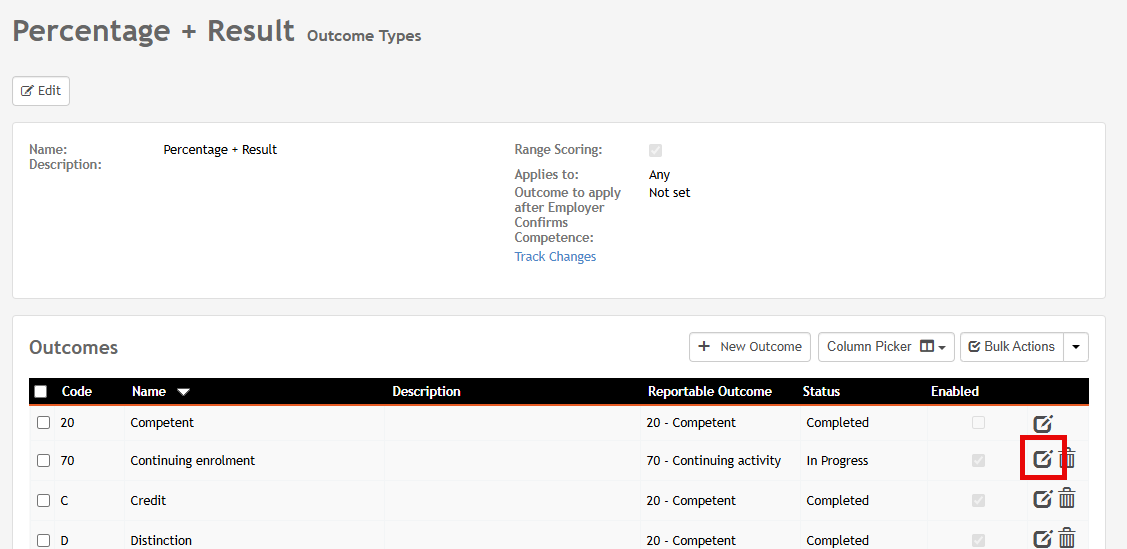Open the Track Changes link
Viewport: 1127px width, 549px height.
click(555, 257)
